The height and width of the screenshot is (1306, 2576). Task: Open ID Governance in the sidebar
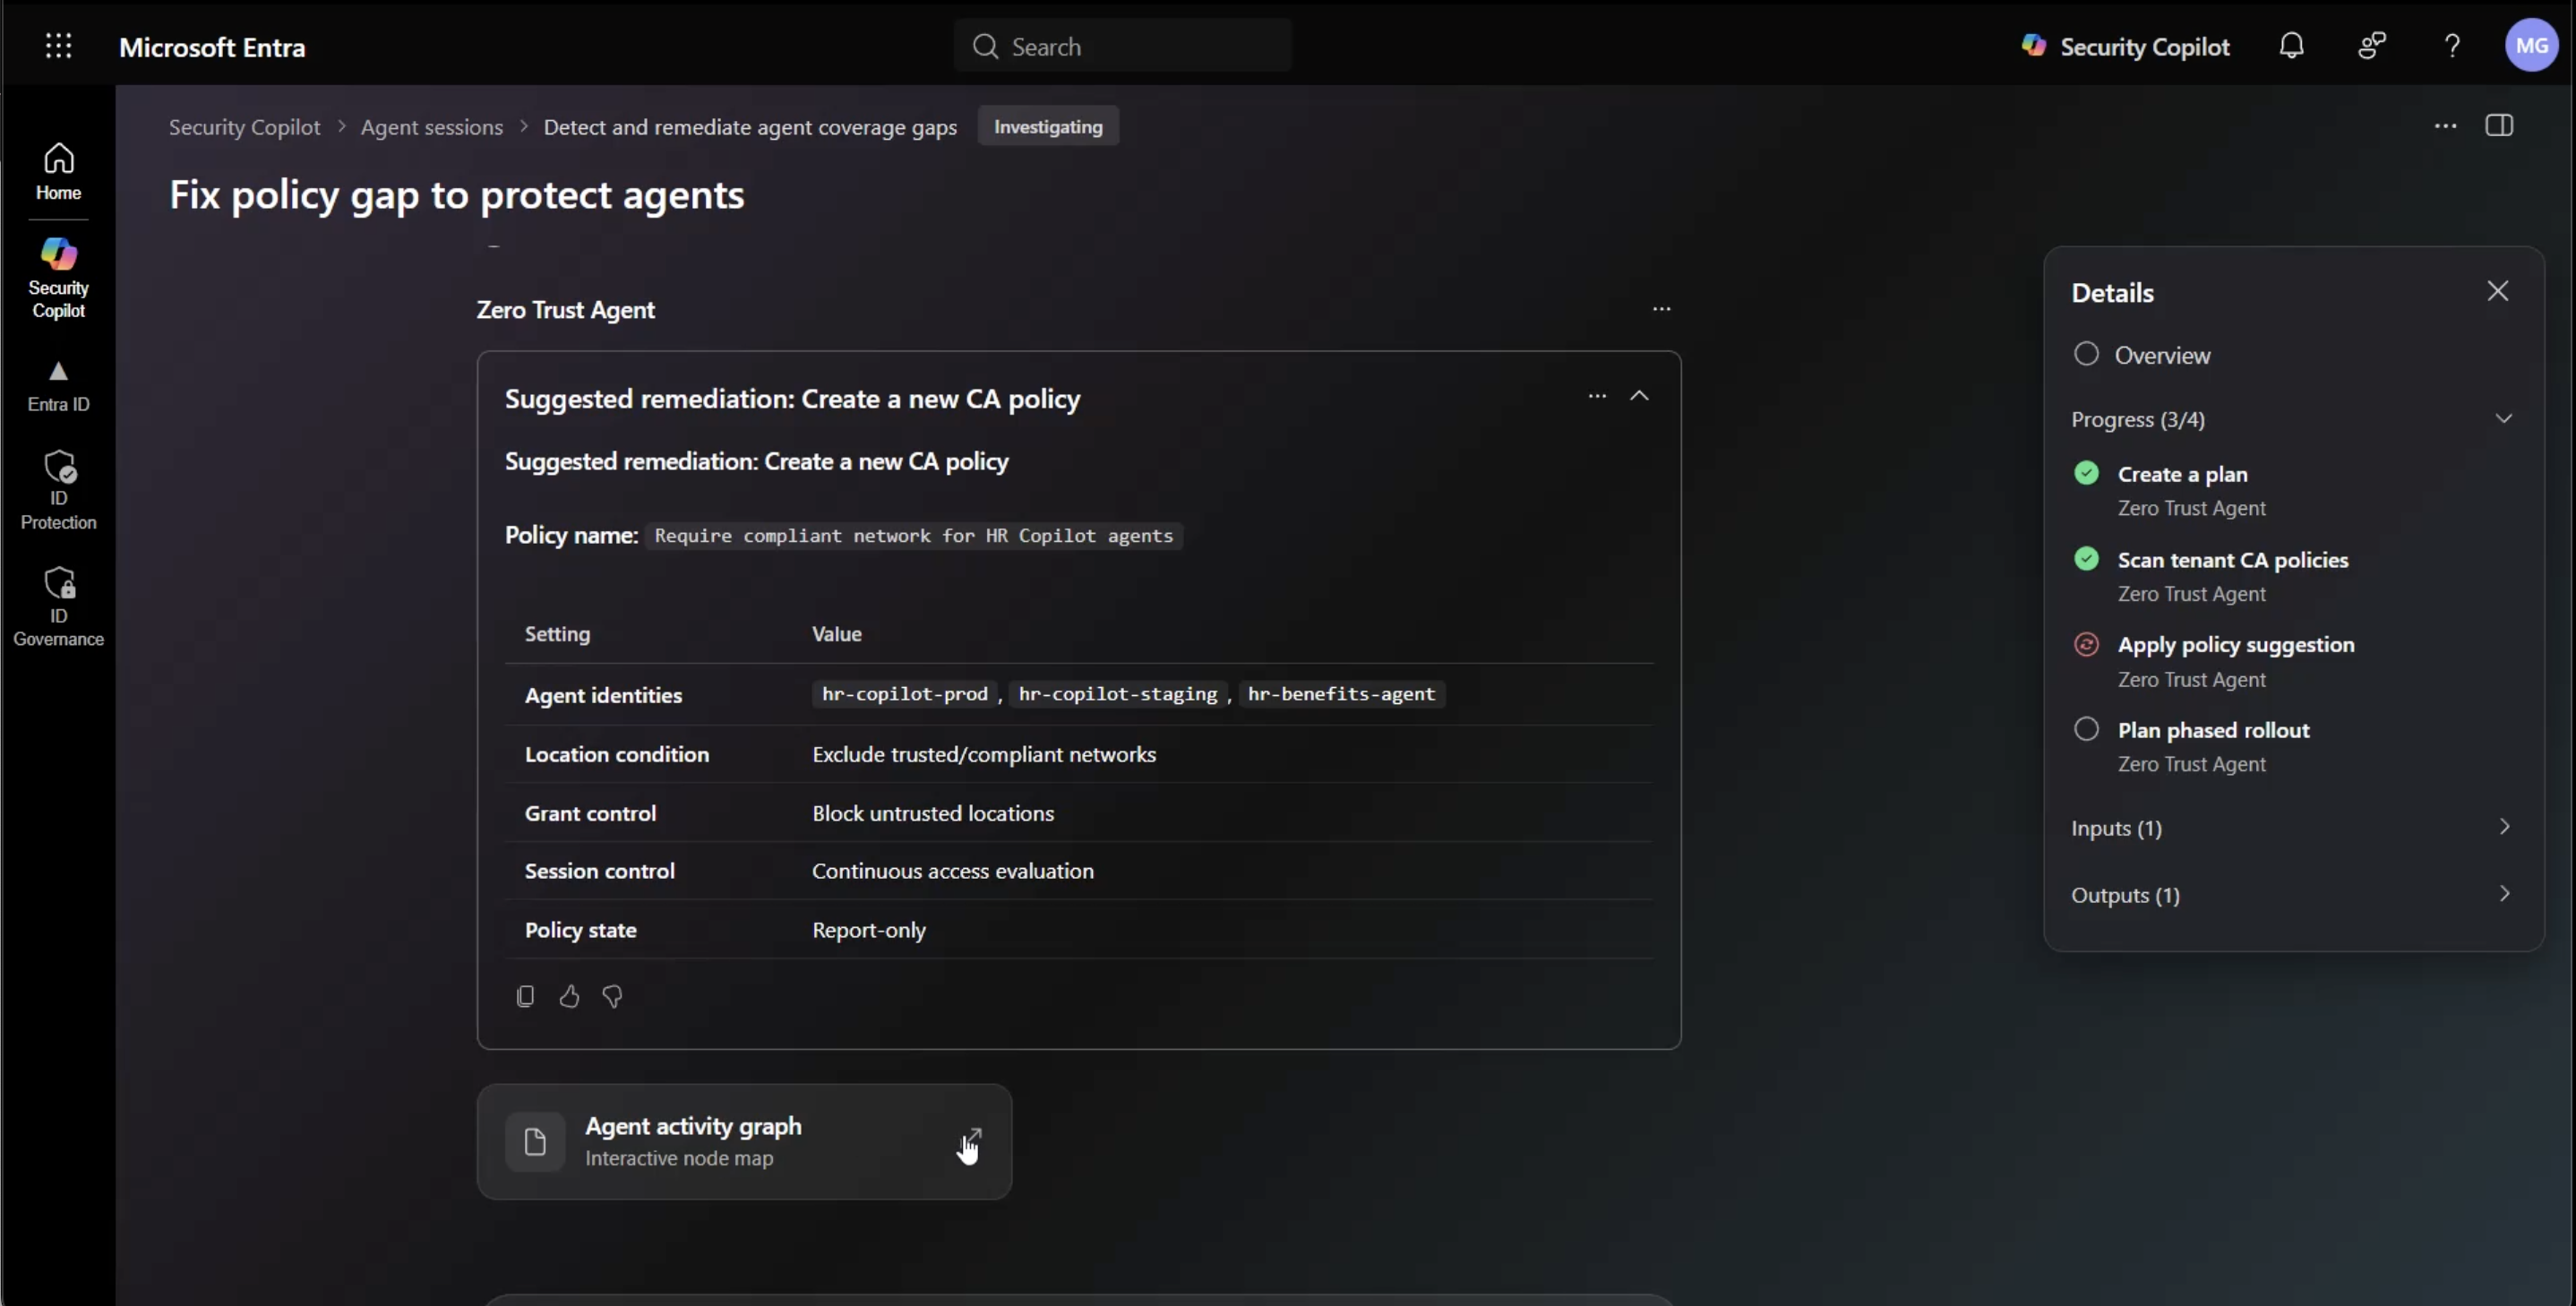click(59, 607)
